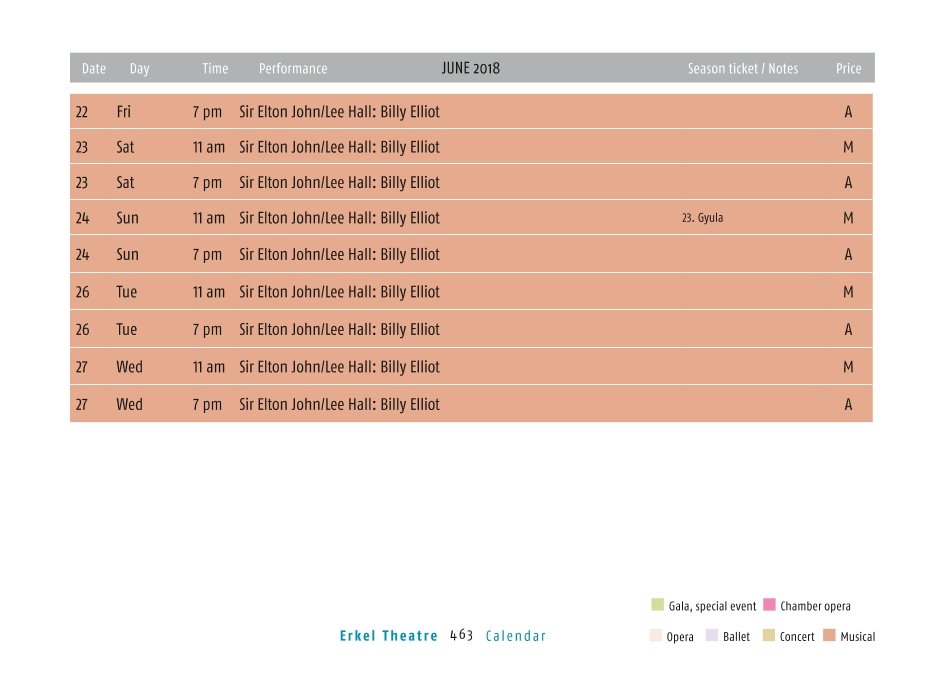Select the Day column header

(139, 69)
